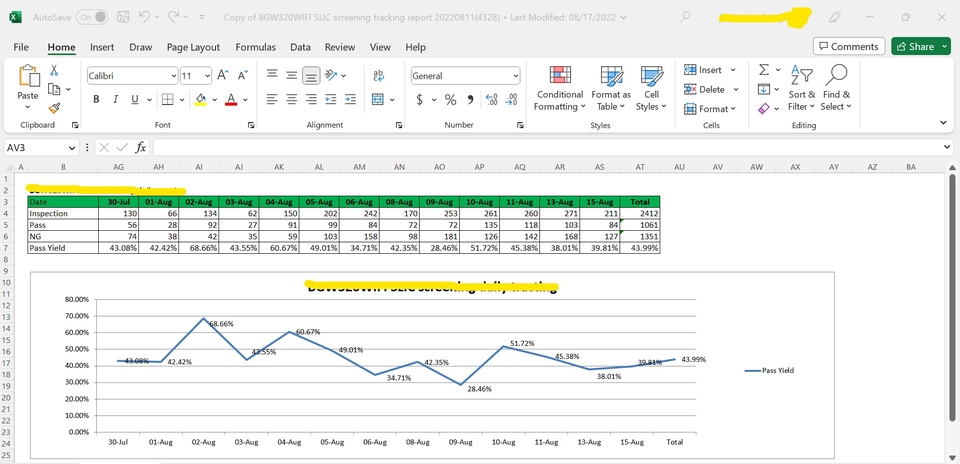Toggle Bold formatting
The height and width of the screenshot is (464, 960).
point(96,99)
